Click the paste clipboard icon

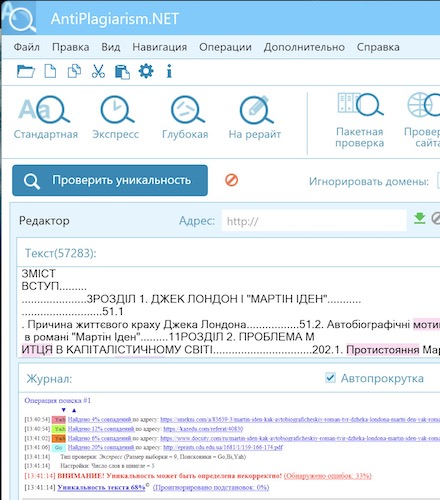[122, 72]
